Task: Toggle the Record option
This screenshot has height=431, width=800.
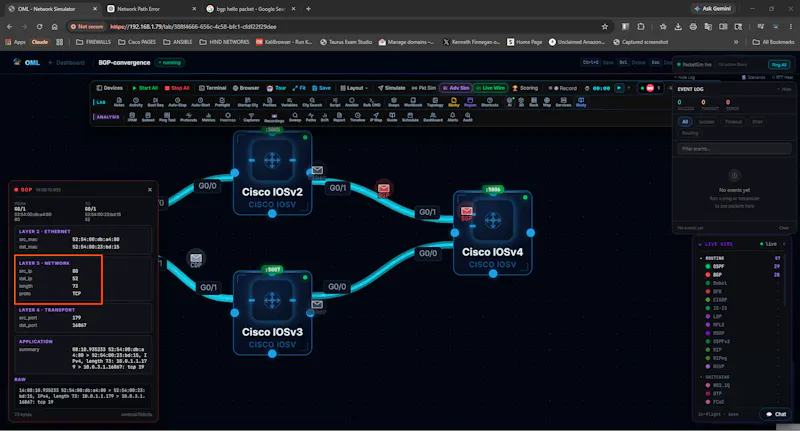Action: (x=563, y=88)
